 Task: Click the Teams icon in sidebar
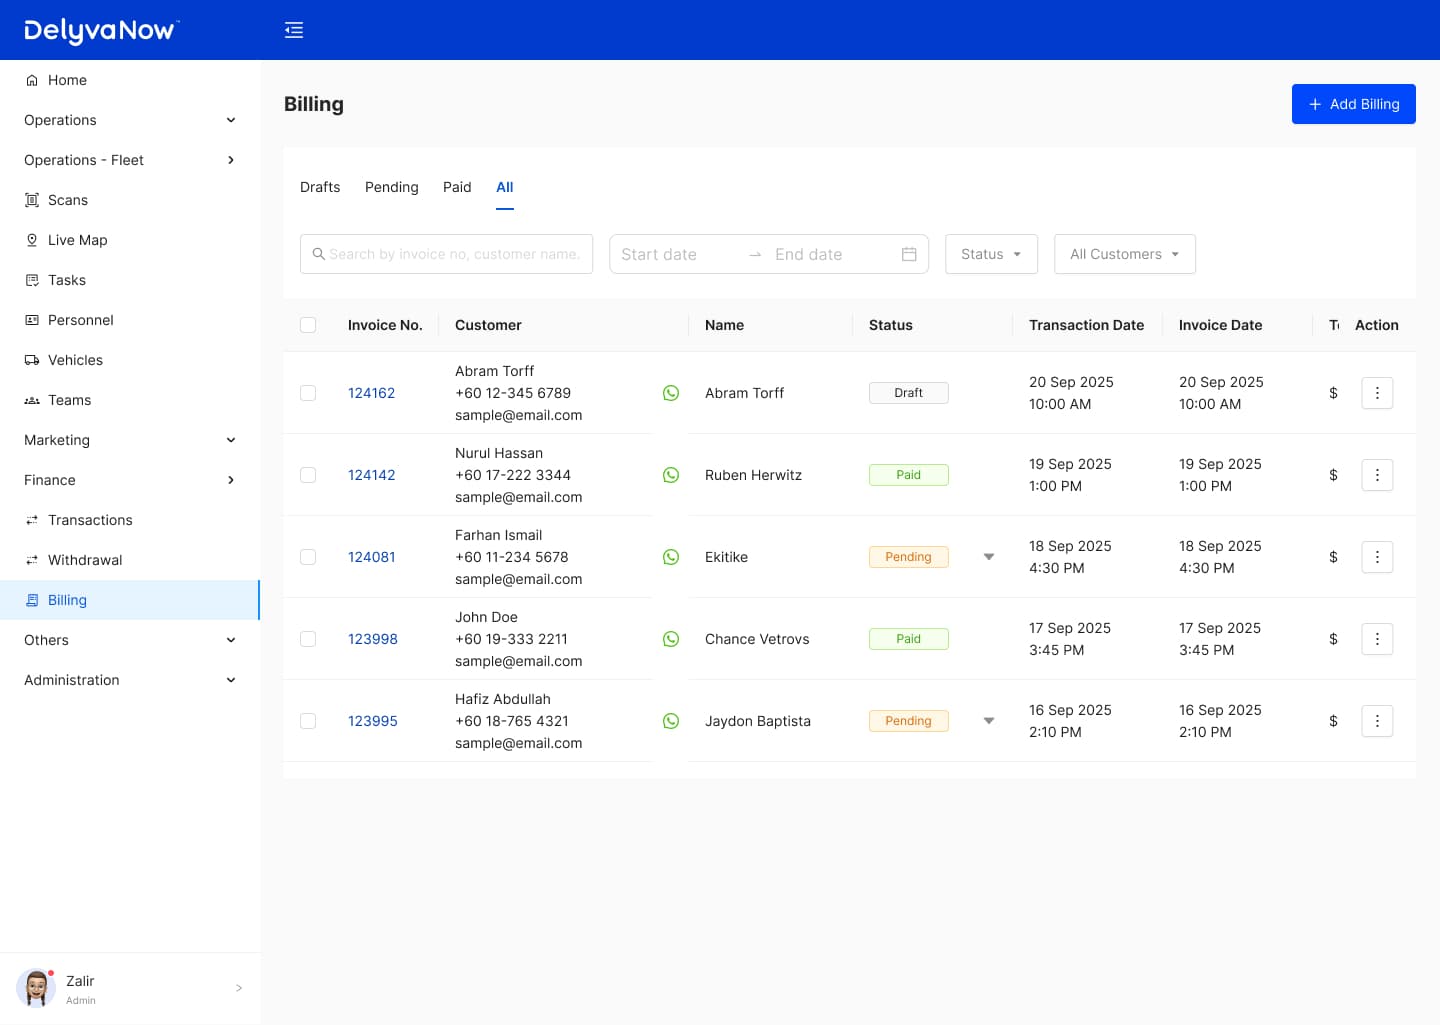point(32,400)
